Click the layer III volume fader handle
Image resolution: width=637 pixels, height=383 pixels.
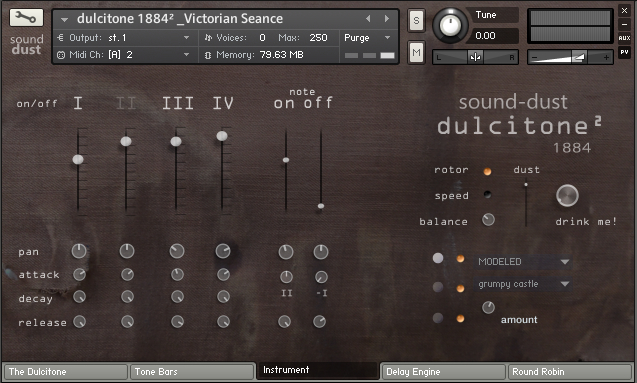pyautogui.click(x=176, y=141)
